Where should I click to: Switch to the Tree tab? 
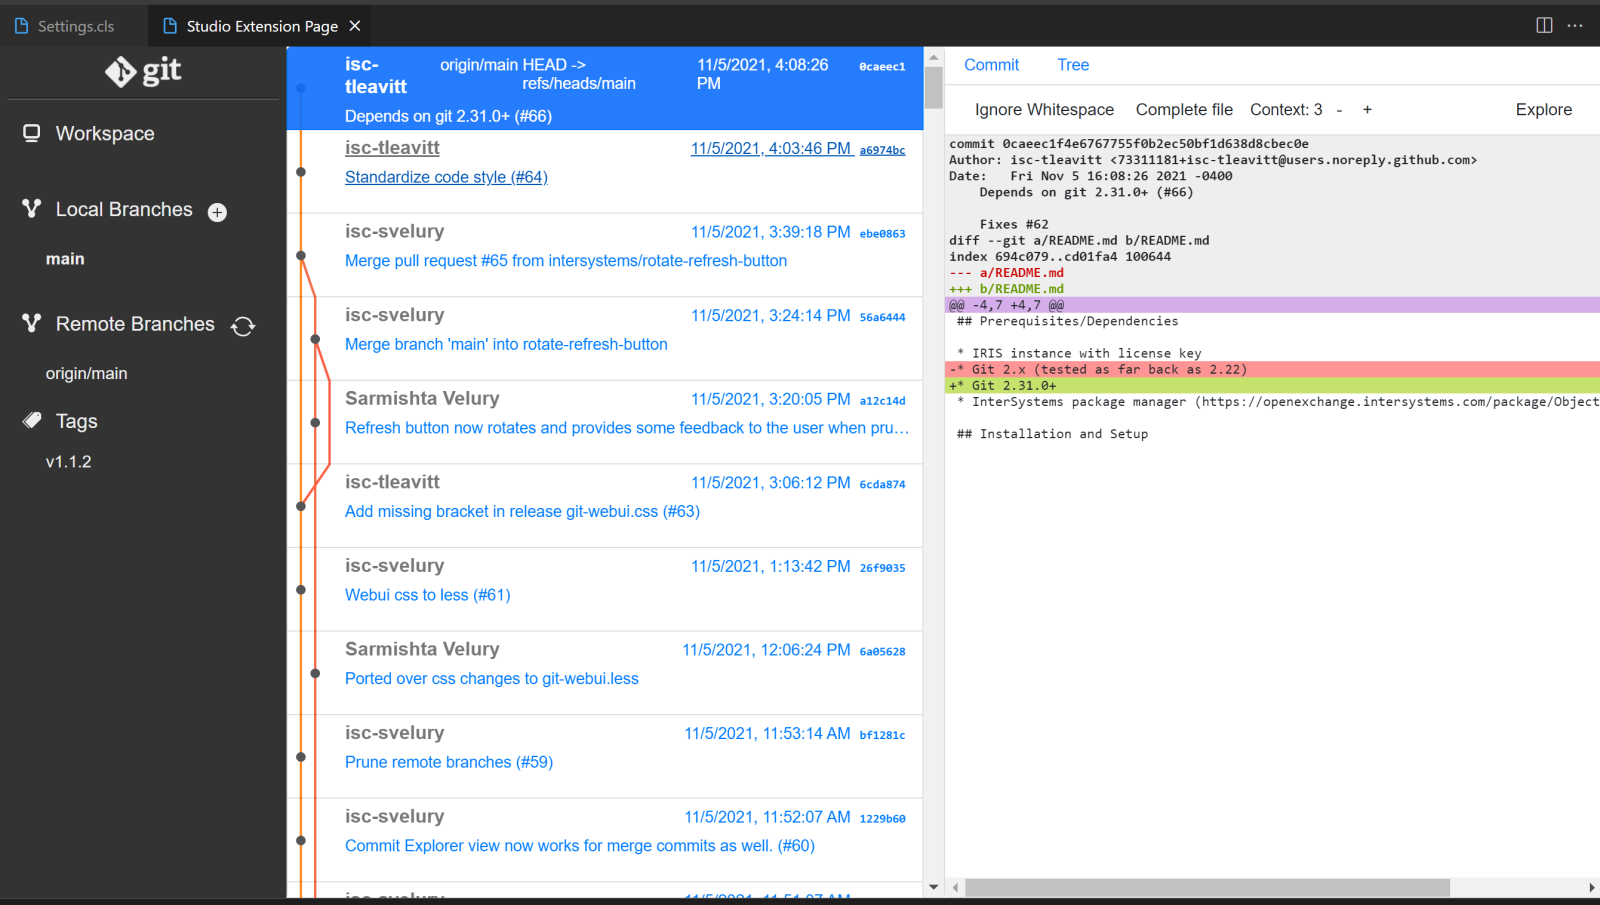[x=1073, y=65]
